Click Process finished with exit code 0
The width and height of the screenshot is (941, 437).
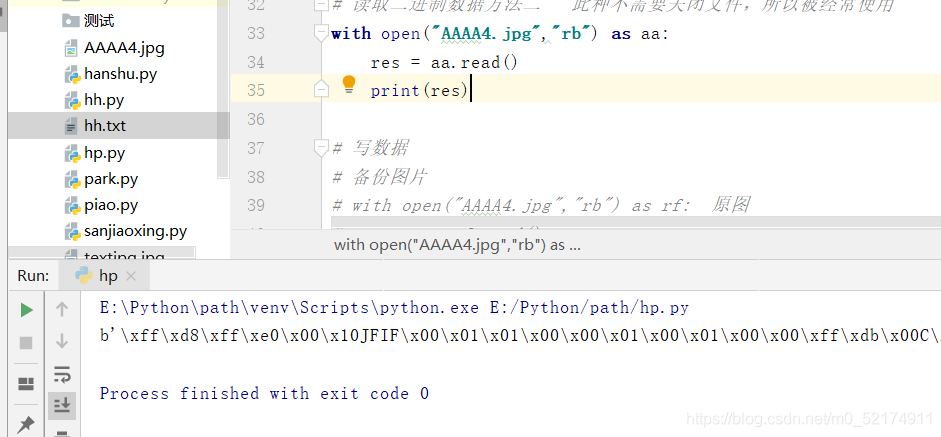coord(264,394)
